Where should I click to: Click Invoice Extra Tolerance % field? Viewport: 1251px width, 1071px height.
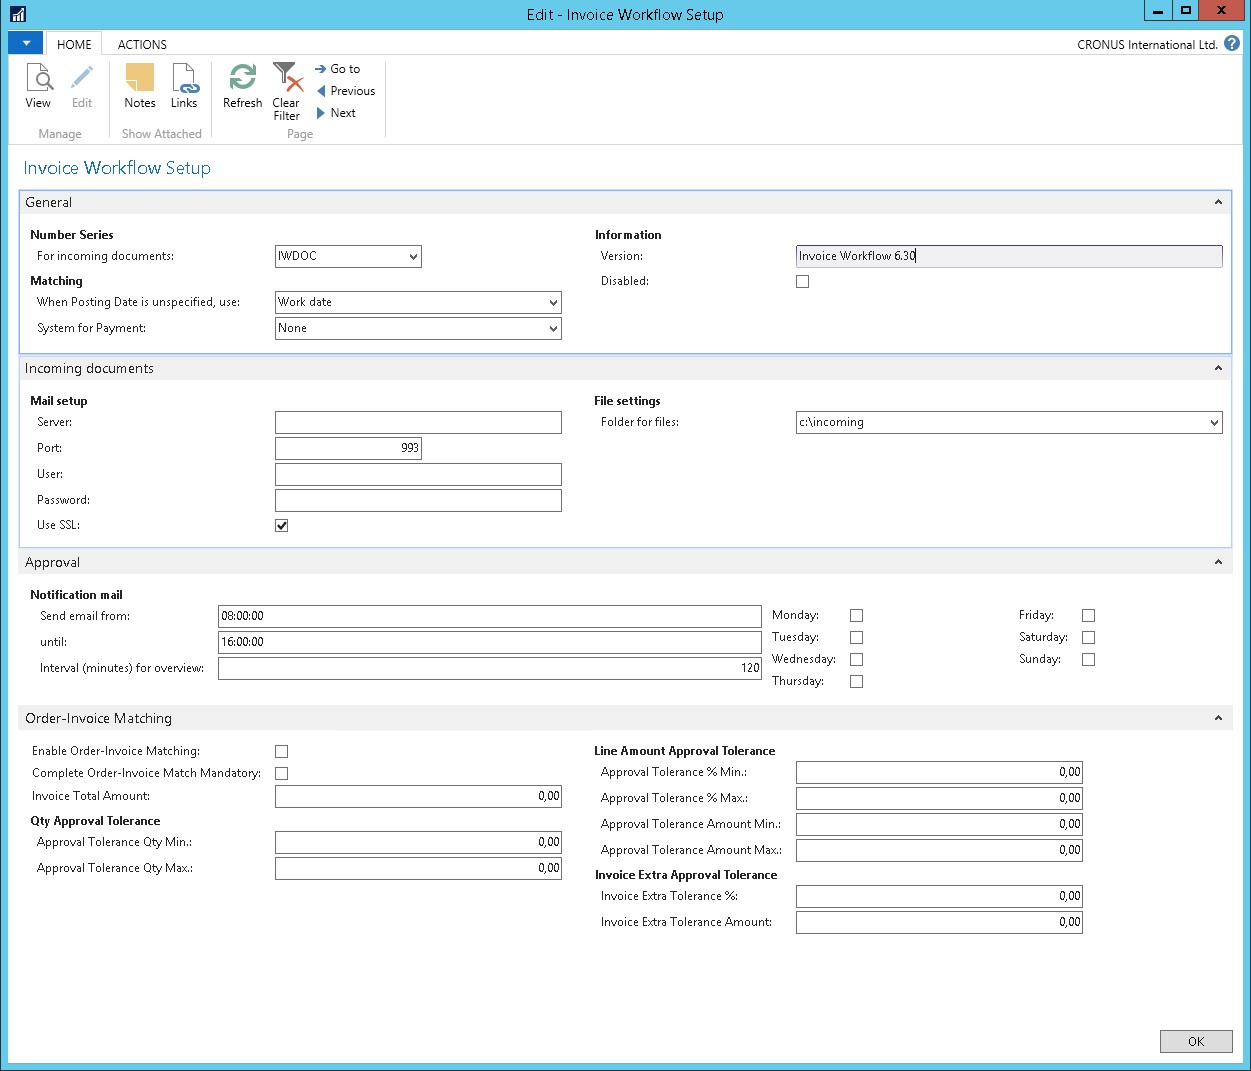click(939, 896)
